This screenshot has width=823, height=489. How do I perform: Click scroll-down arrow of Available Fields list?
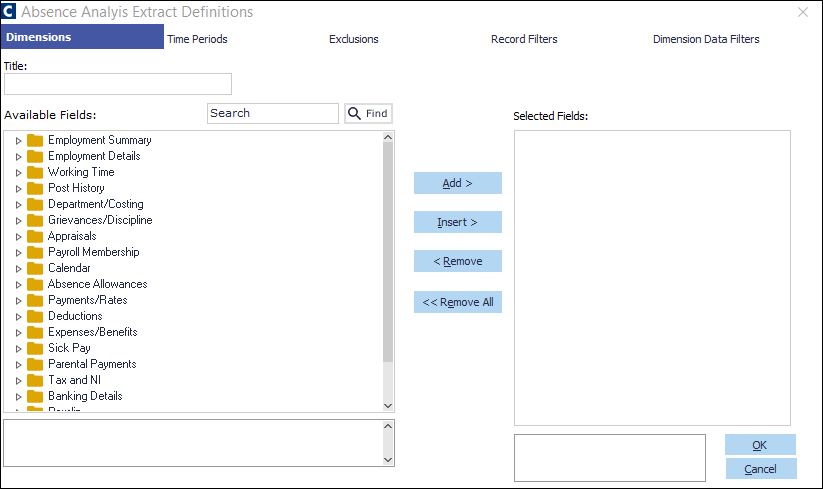(x=388, y=406)
